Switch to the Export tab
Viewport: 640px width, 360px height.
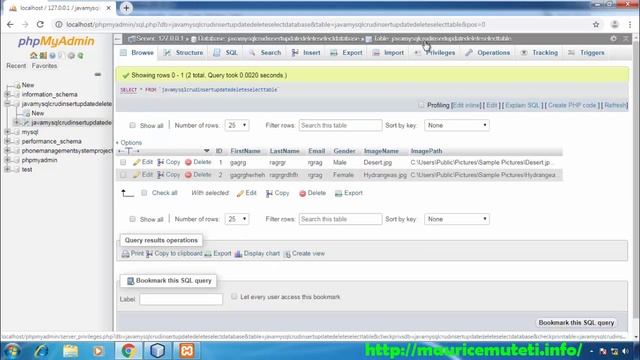tap(346, 53)
